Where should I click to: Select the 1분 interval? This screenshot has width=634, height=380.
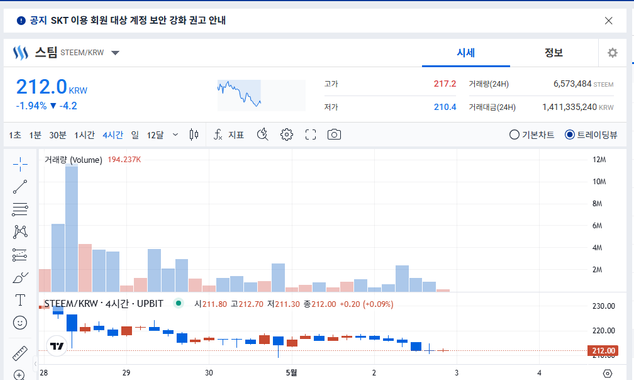[x=35, y=135]
